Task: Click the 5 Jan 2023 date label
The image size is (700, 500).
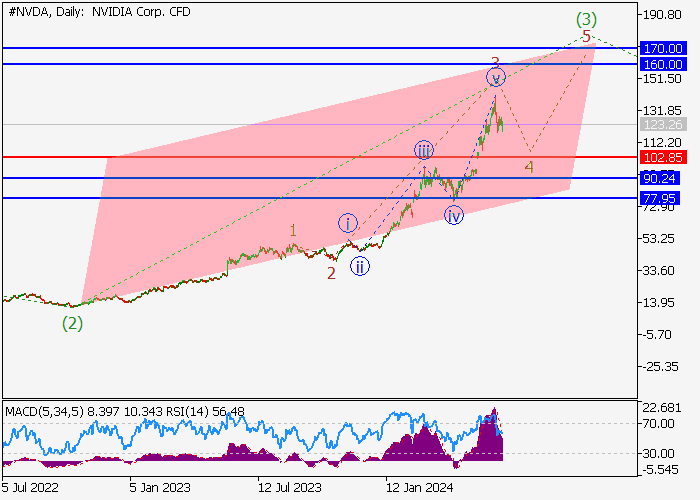Action: [x=160, y=487]
